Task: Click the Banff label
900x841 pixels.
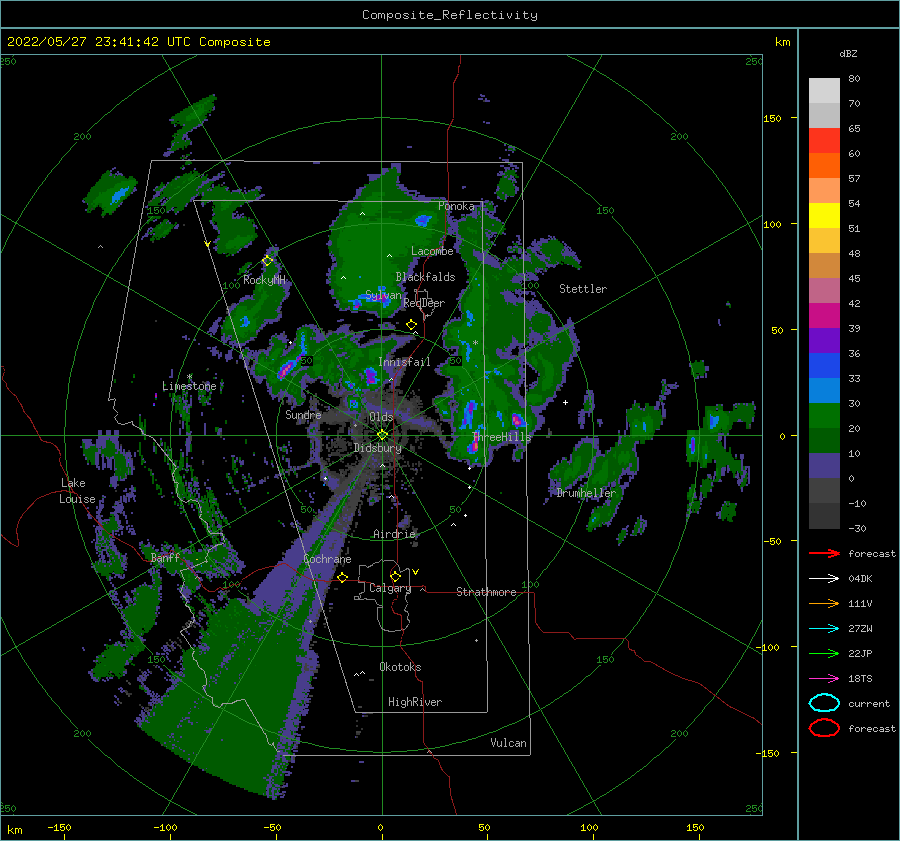Action: tap(165, 557)
